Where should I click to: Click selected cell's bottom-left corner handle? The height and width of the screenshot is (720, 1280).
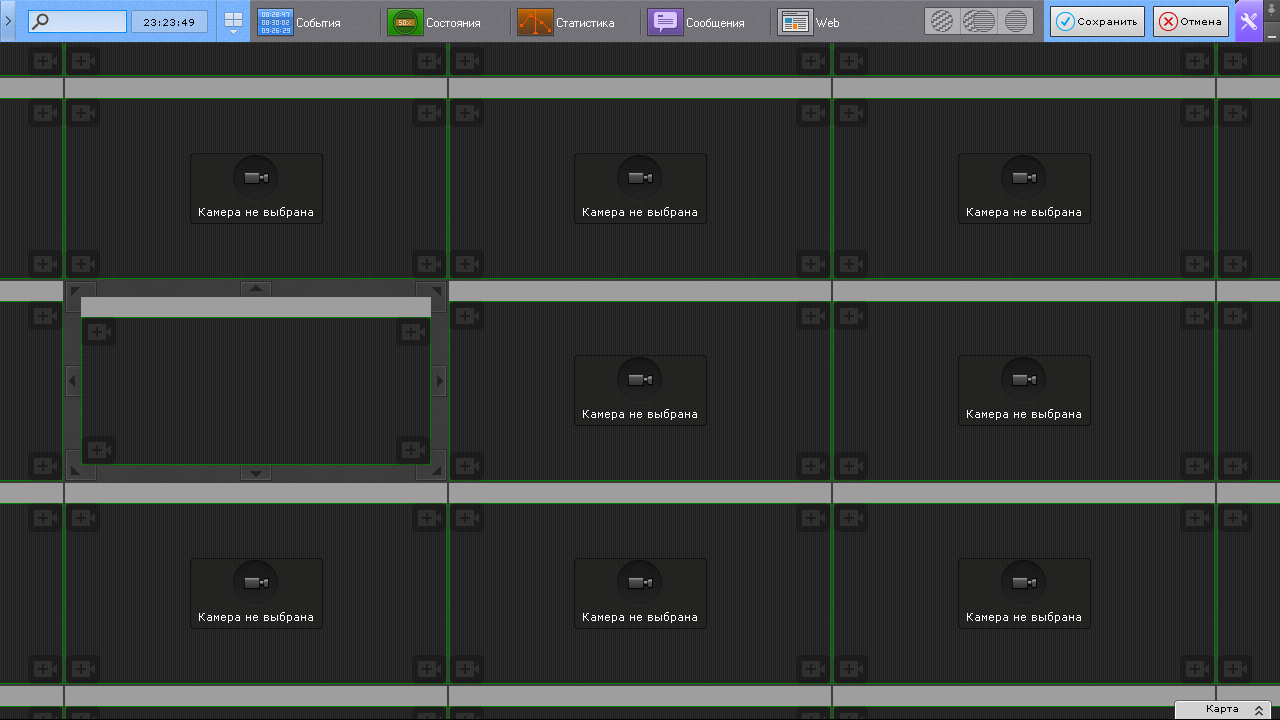click(x=73, y=473)
